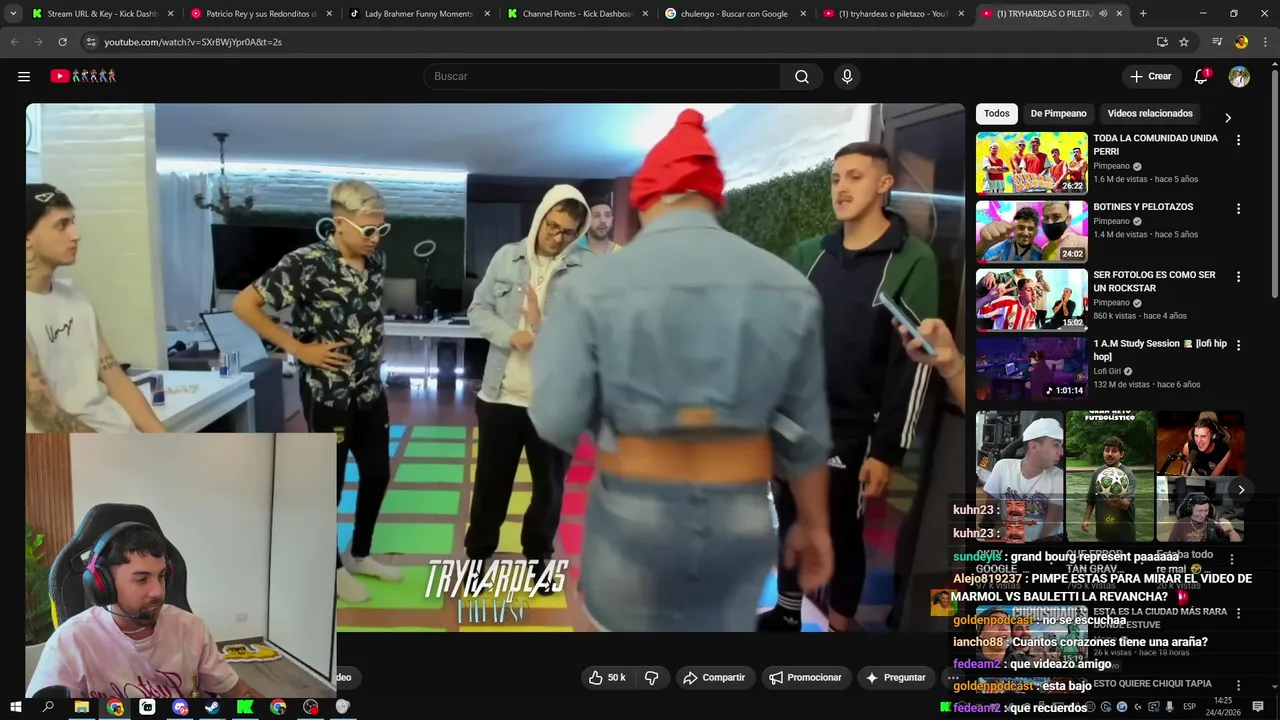This screenshot has height=720, width=1280.
Task: Open the notifications bell
Action: (1202, 76)
